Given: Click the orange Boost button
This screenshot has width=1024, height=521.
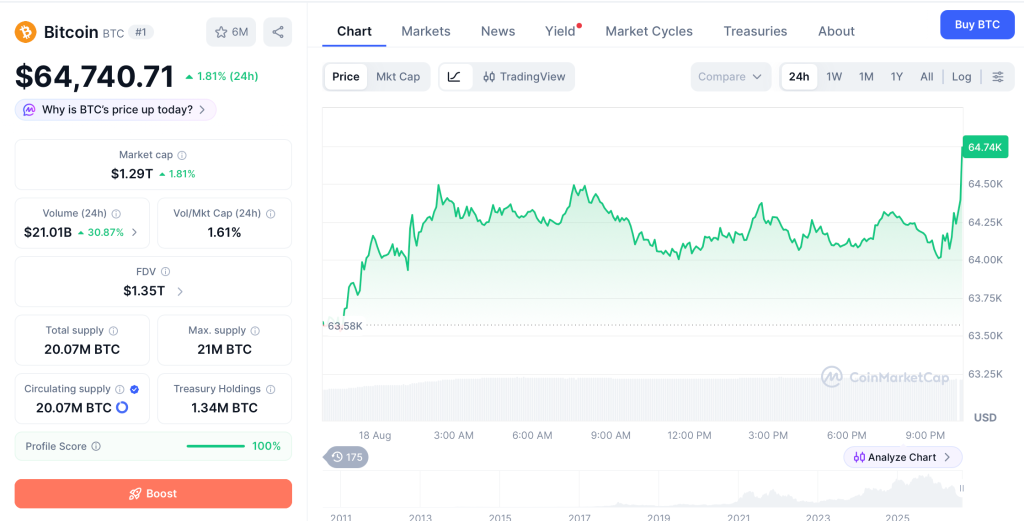Looking at the screenshot, I should pos(153,494).
